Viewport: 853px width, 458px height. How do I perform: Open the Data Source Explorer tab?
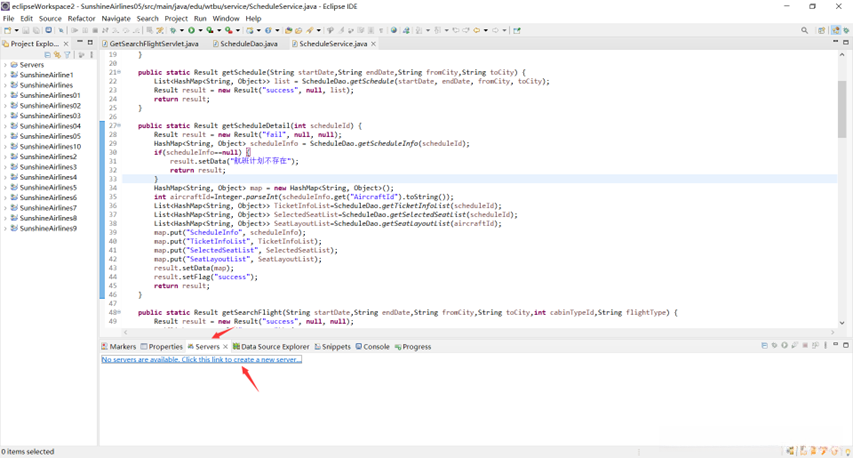271,346
